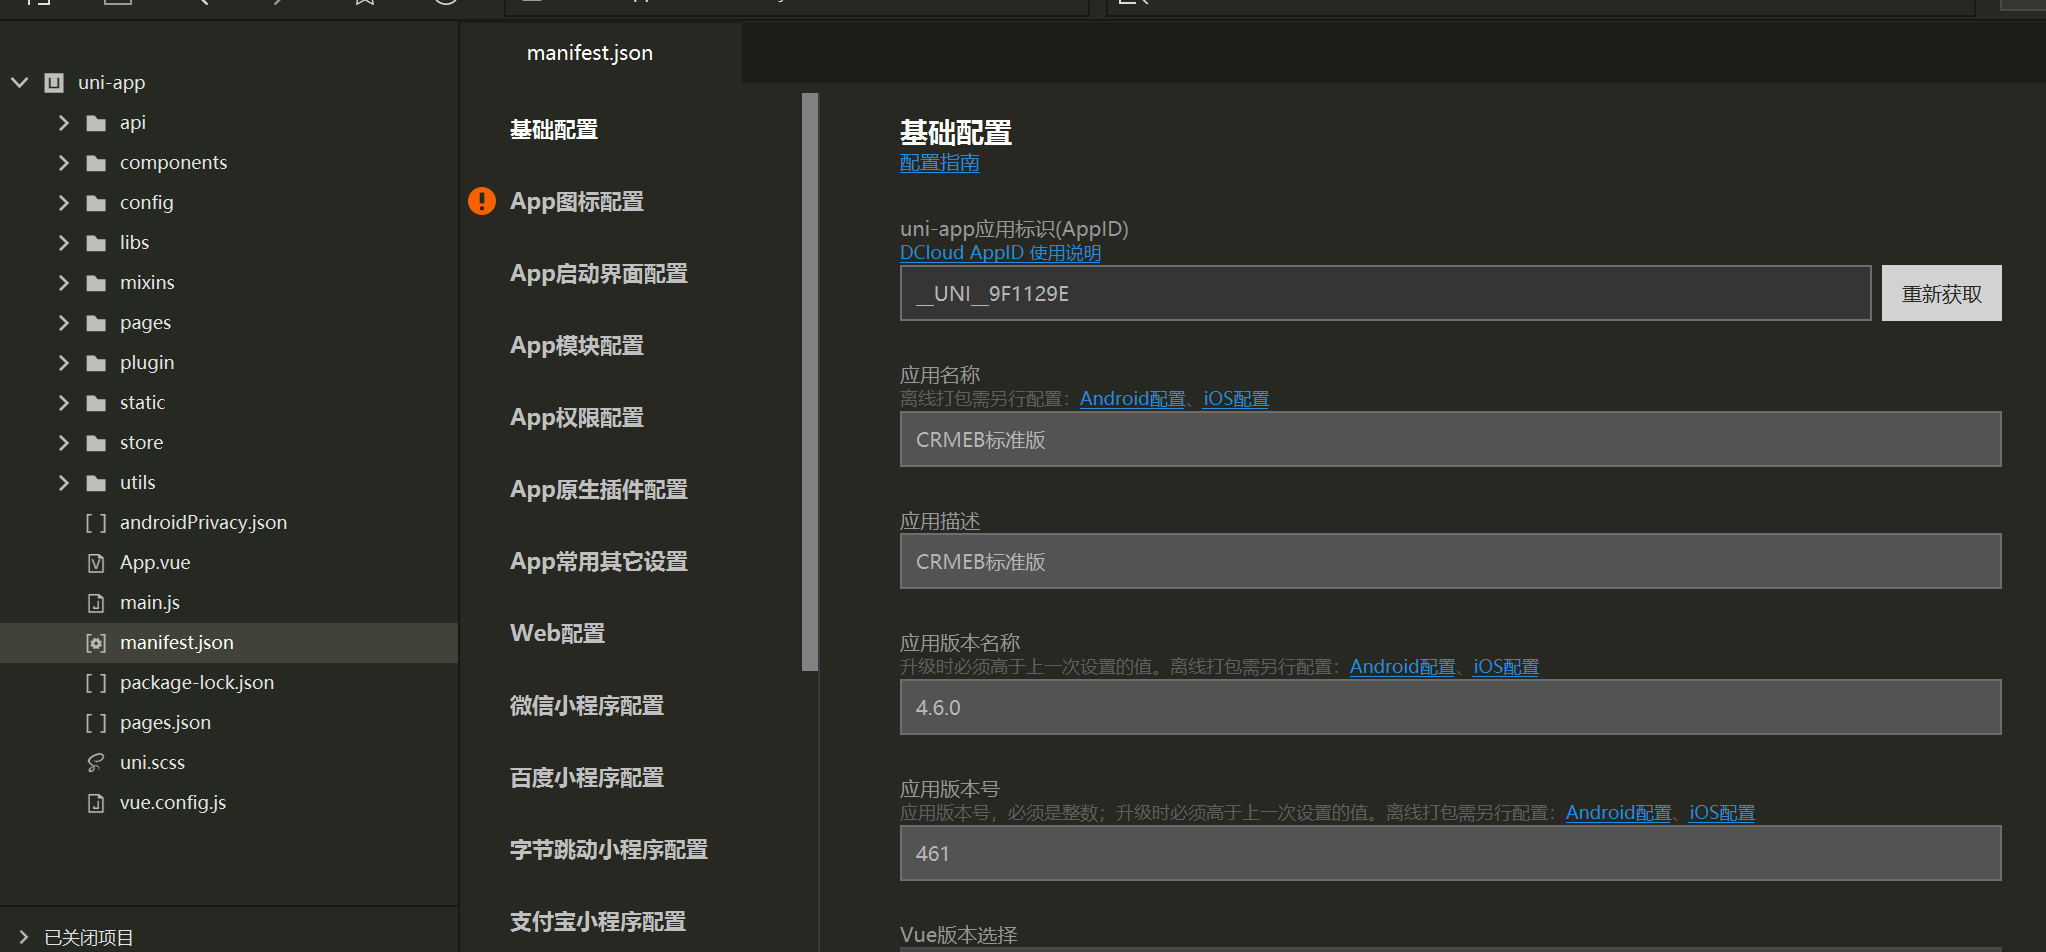Click the libs folder icon
The height and width of the screenshot is (952, 2046).
click(96, 243)
